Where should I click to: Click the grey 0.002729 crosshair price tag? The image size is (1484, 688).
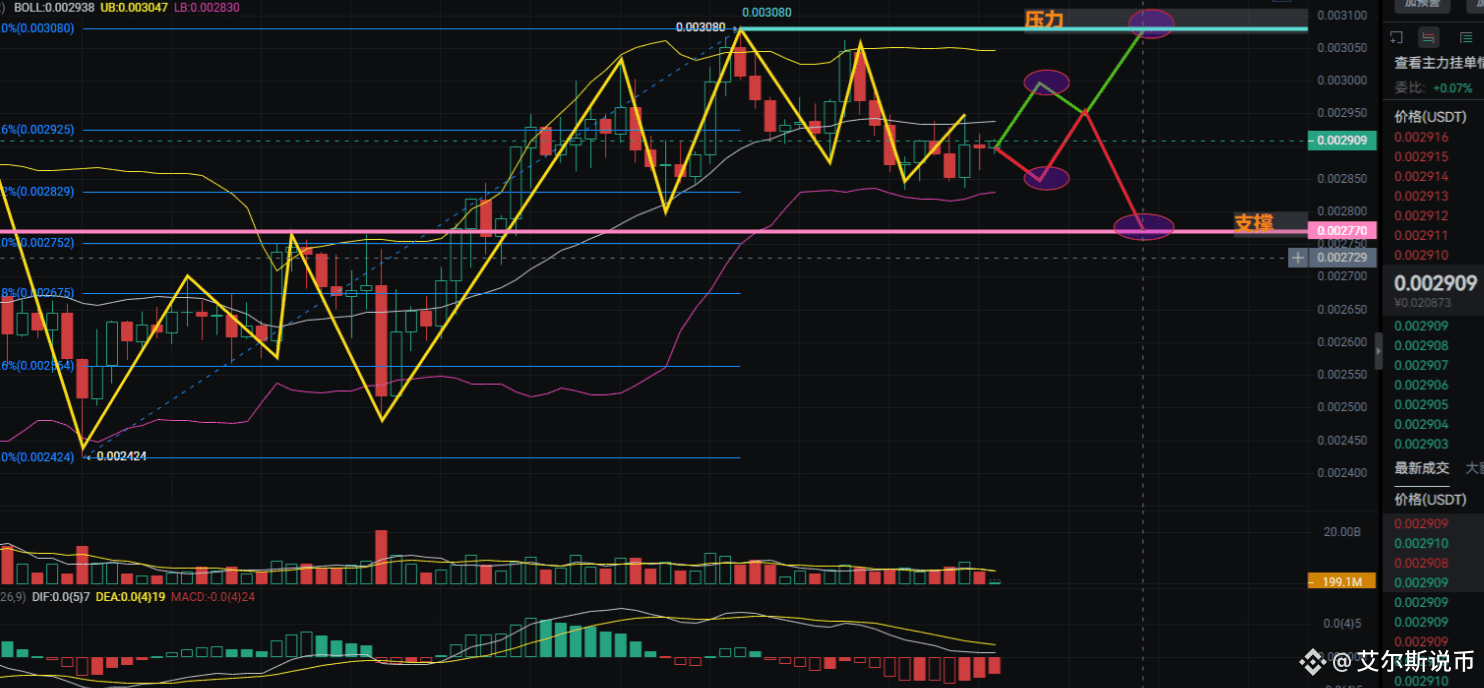pyautogui.click(x=1343, y=258)
